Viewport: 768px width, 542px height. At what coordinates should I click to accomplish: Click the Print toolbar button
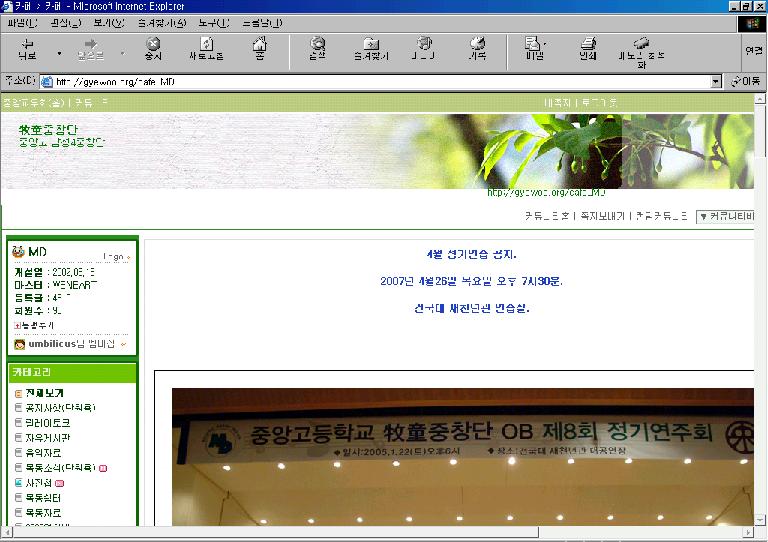[x=588, y=48]
